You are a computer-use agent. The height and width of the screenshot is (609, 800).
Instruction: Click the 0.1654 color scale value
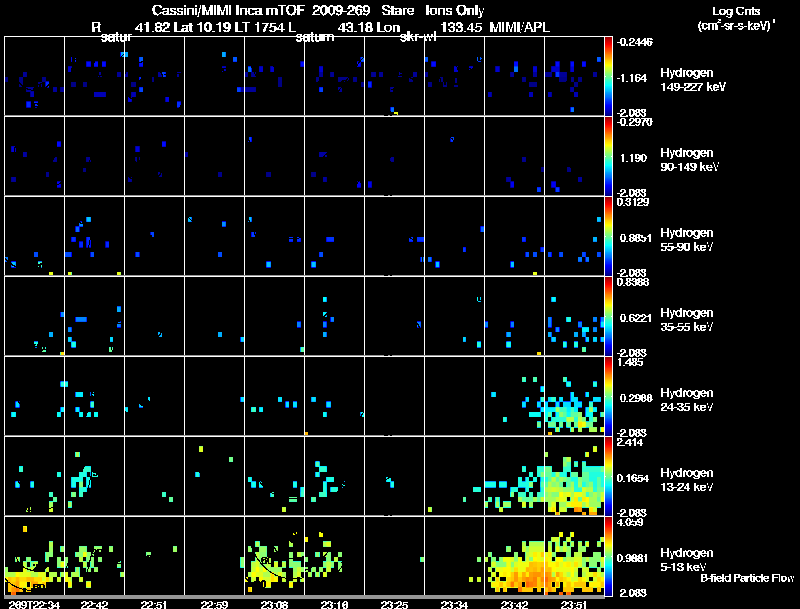click(x=633, y=478)
